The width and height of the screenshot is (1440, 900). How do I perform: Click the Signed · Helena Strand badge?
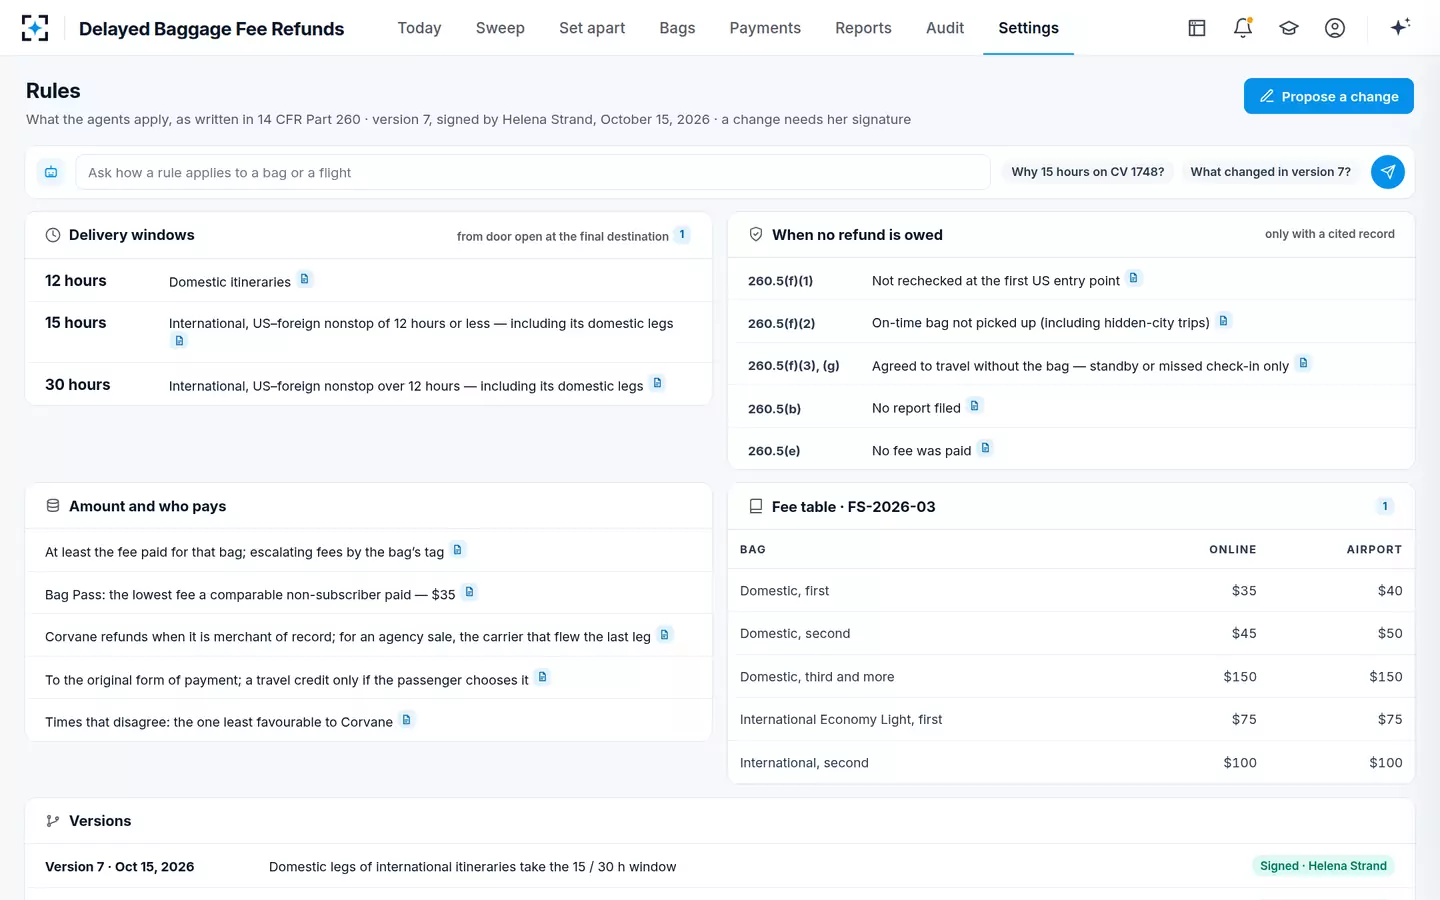click(1323, 866)
